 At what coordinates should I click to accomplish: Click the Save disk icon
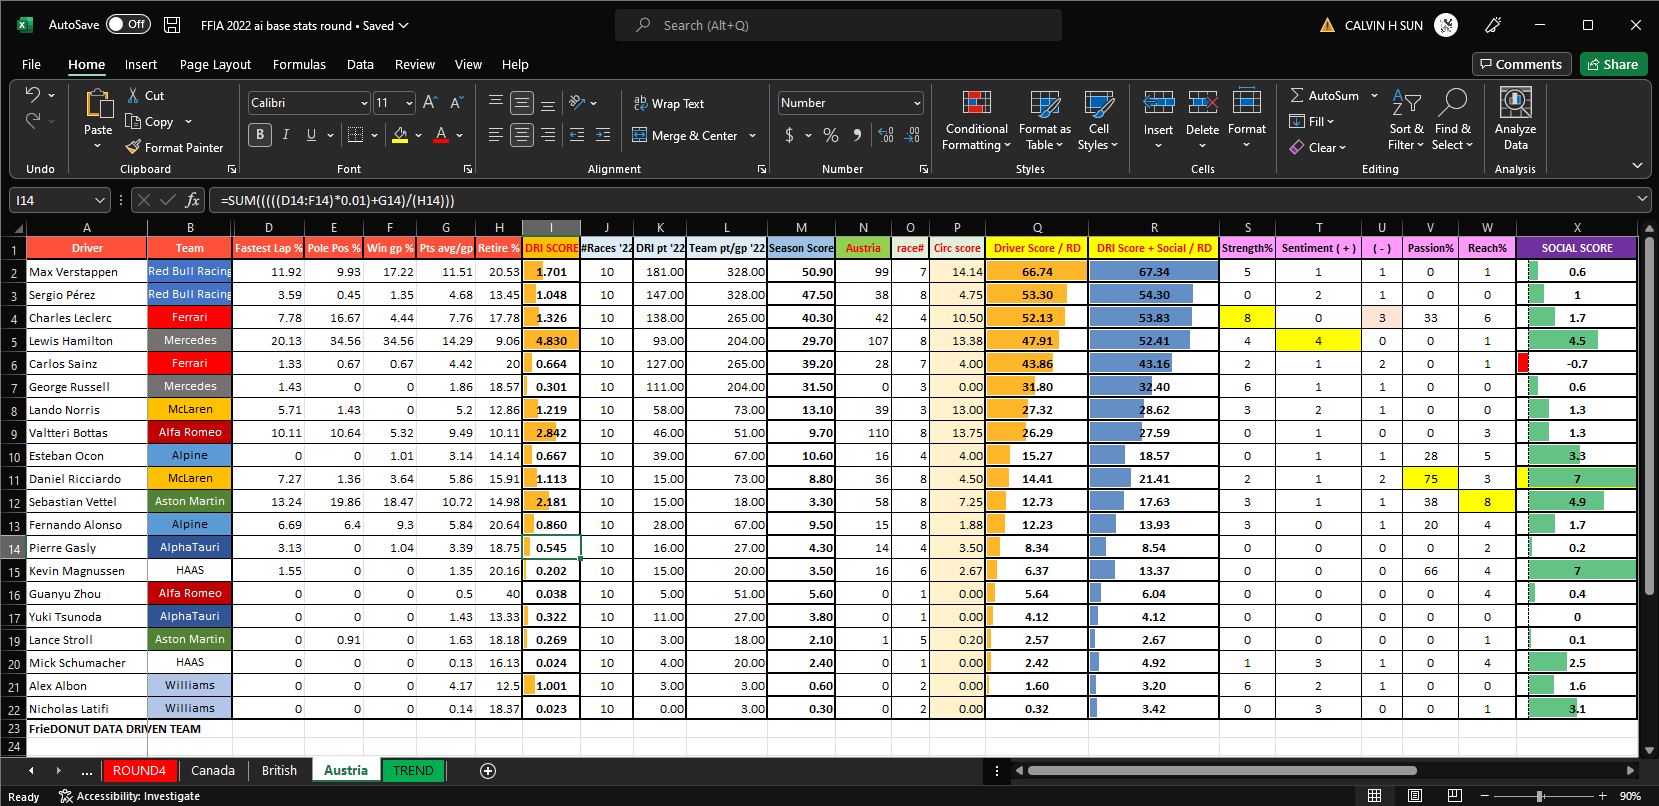pyautogui.click(x=172, y=25)
